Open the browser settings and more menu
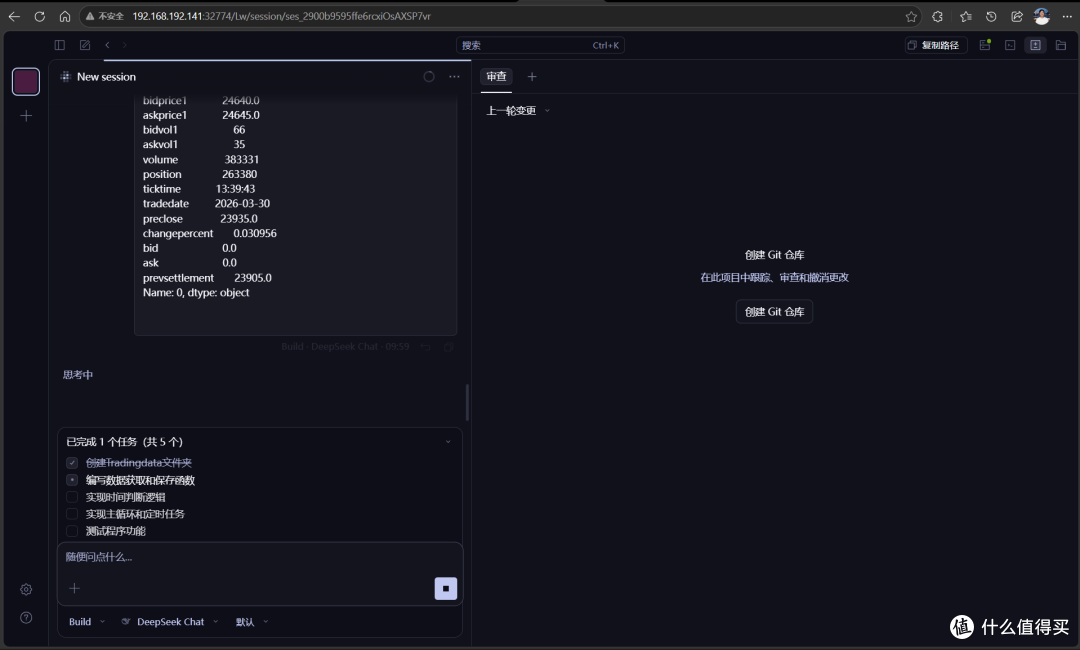Image resolution: width=1080 pixels, height=650 pixels. coord(1067,17)
